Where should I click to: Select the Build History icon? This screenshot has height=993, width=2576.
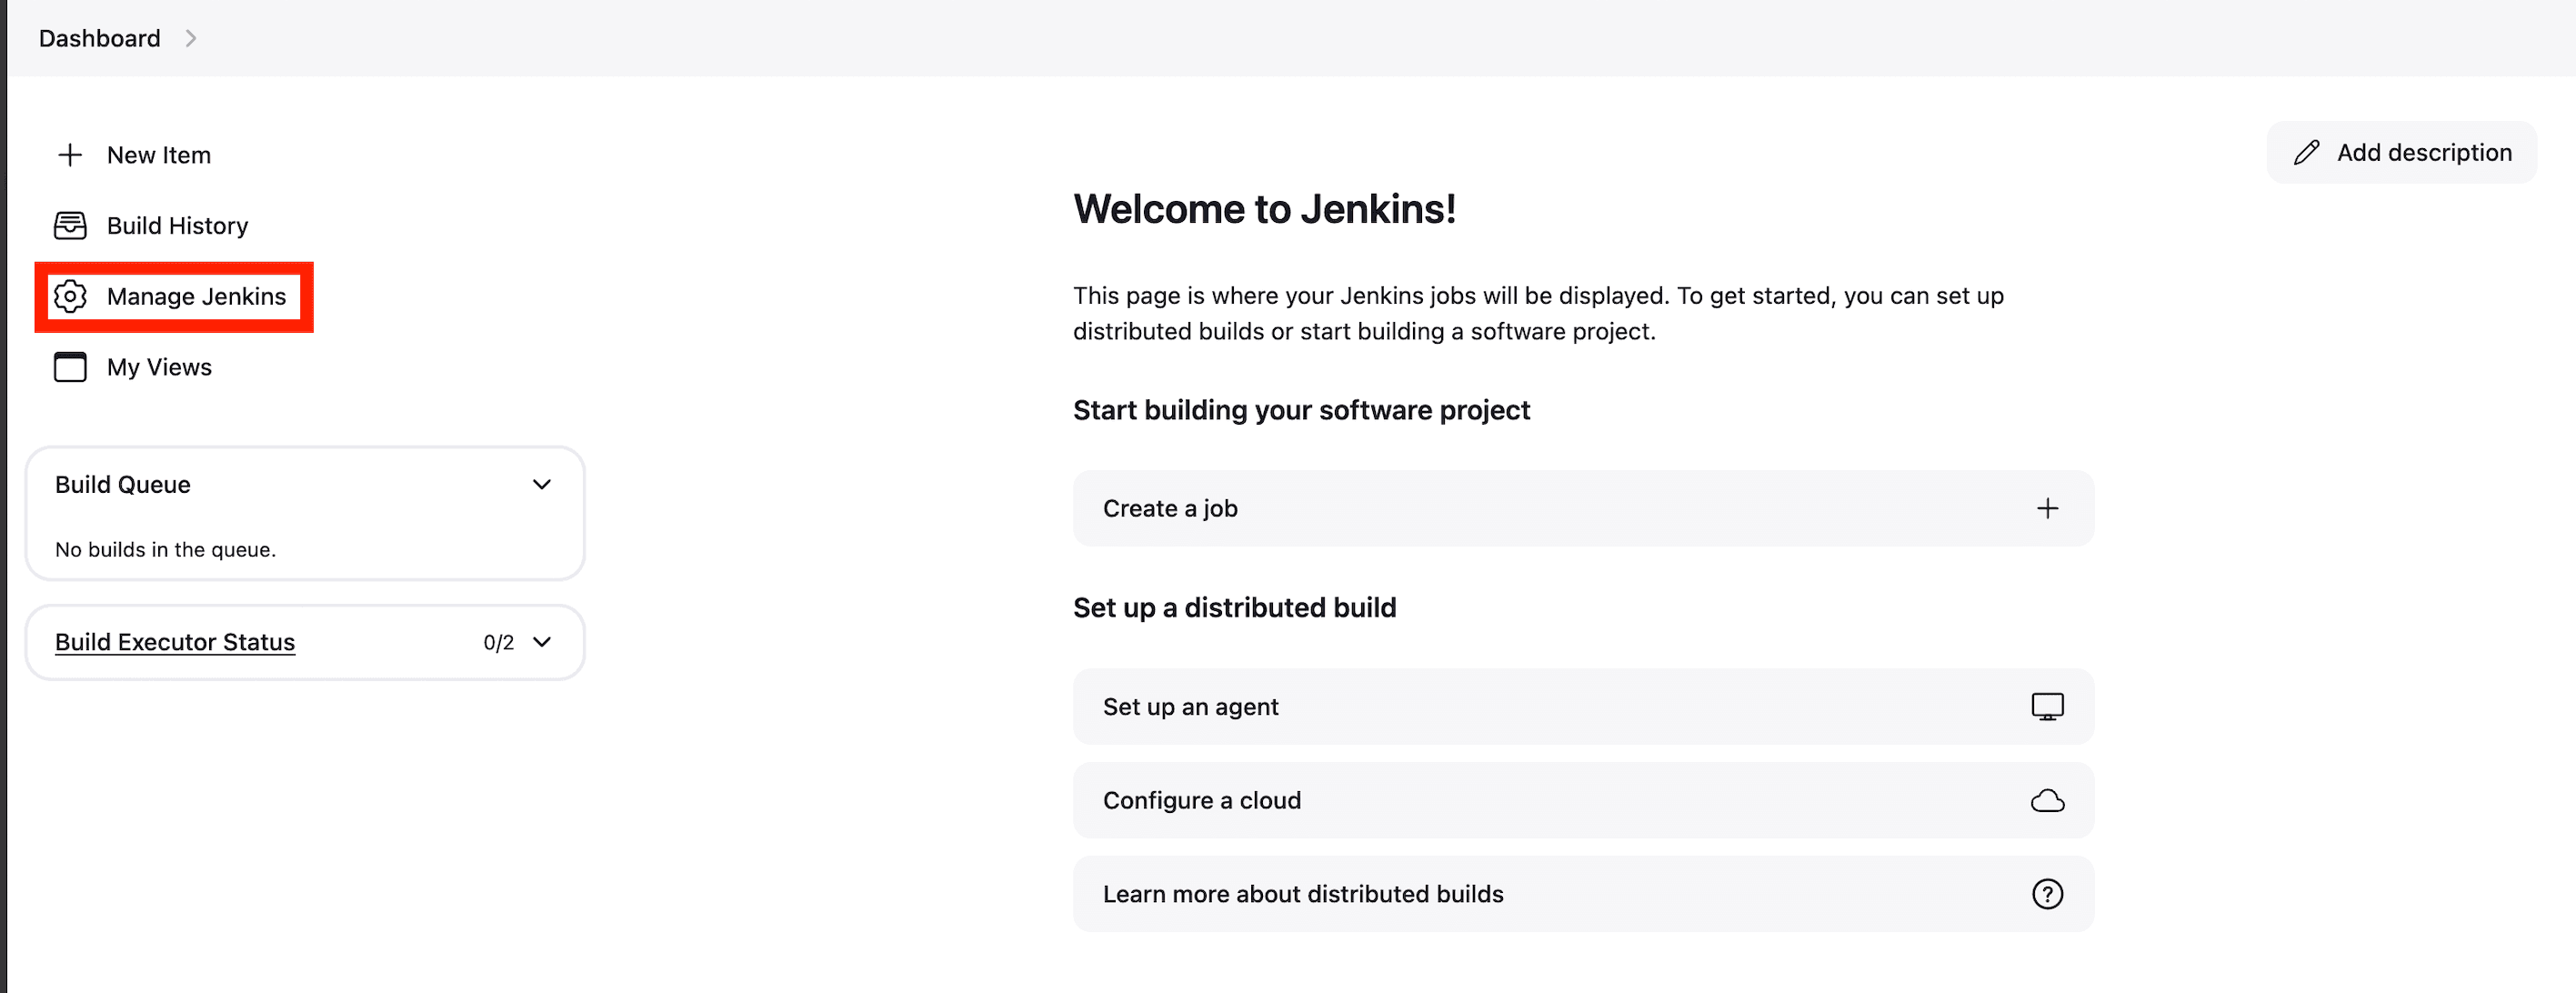pos(70,226)
